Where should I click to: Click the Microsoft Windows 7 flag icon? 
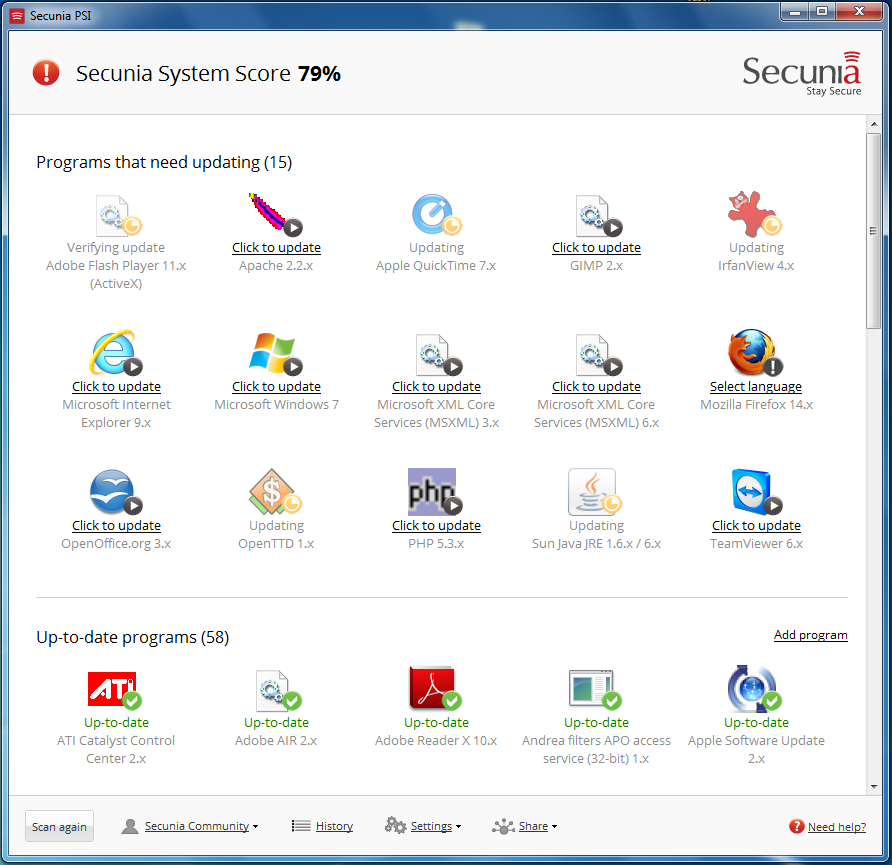276,353
